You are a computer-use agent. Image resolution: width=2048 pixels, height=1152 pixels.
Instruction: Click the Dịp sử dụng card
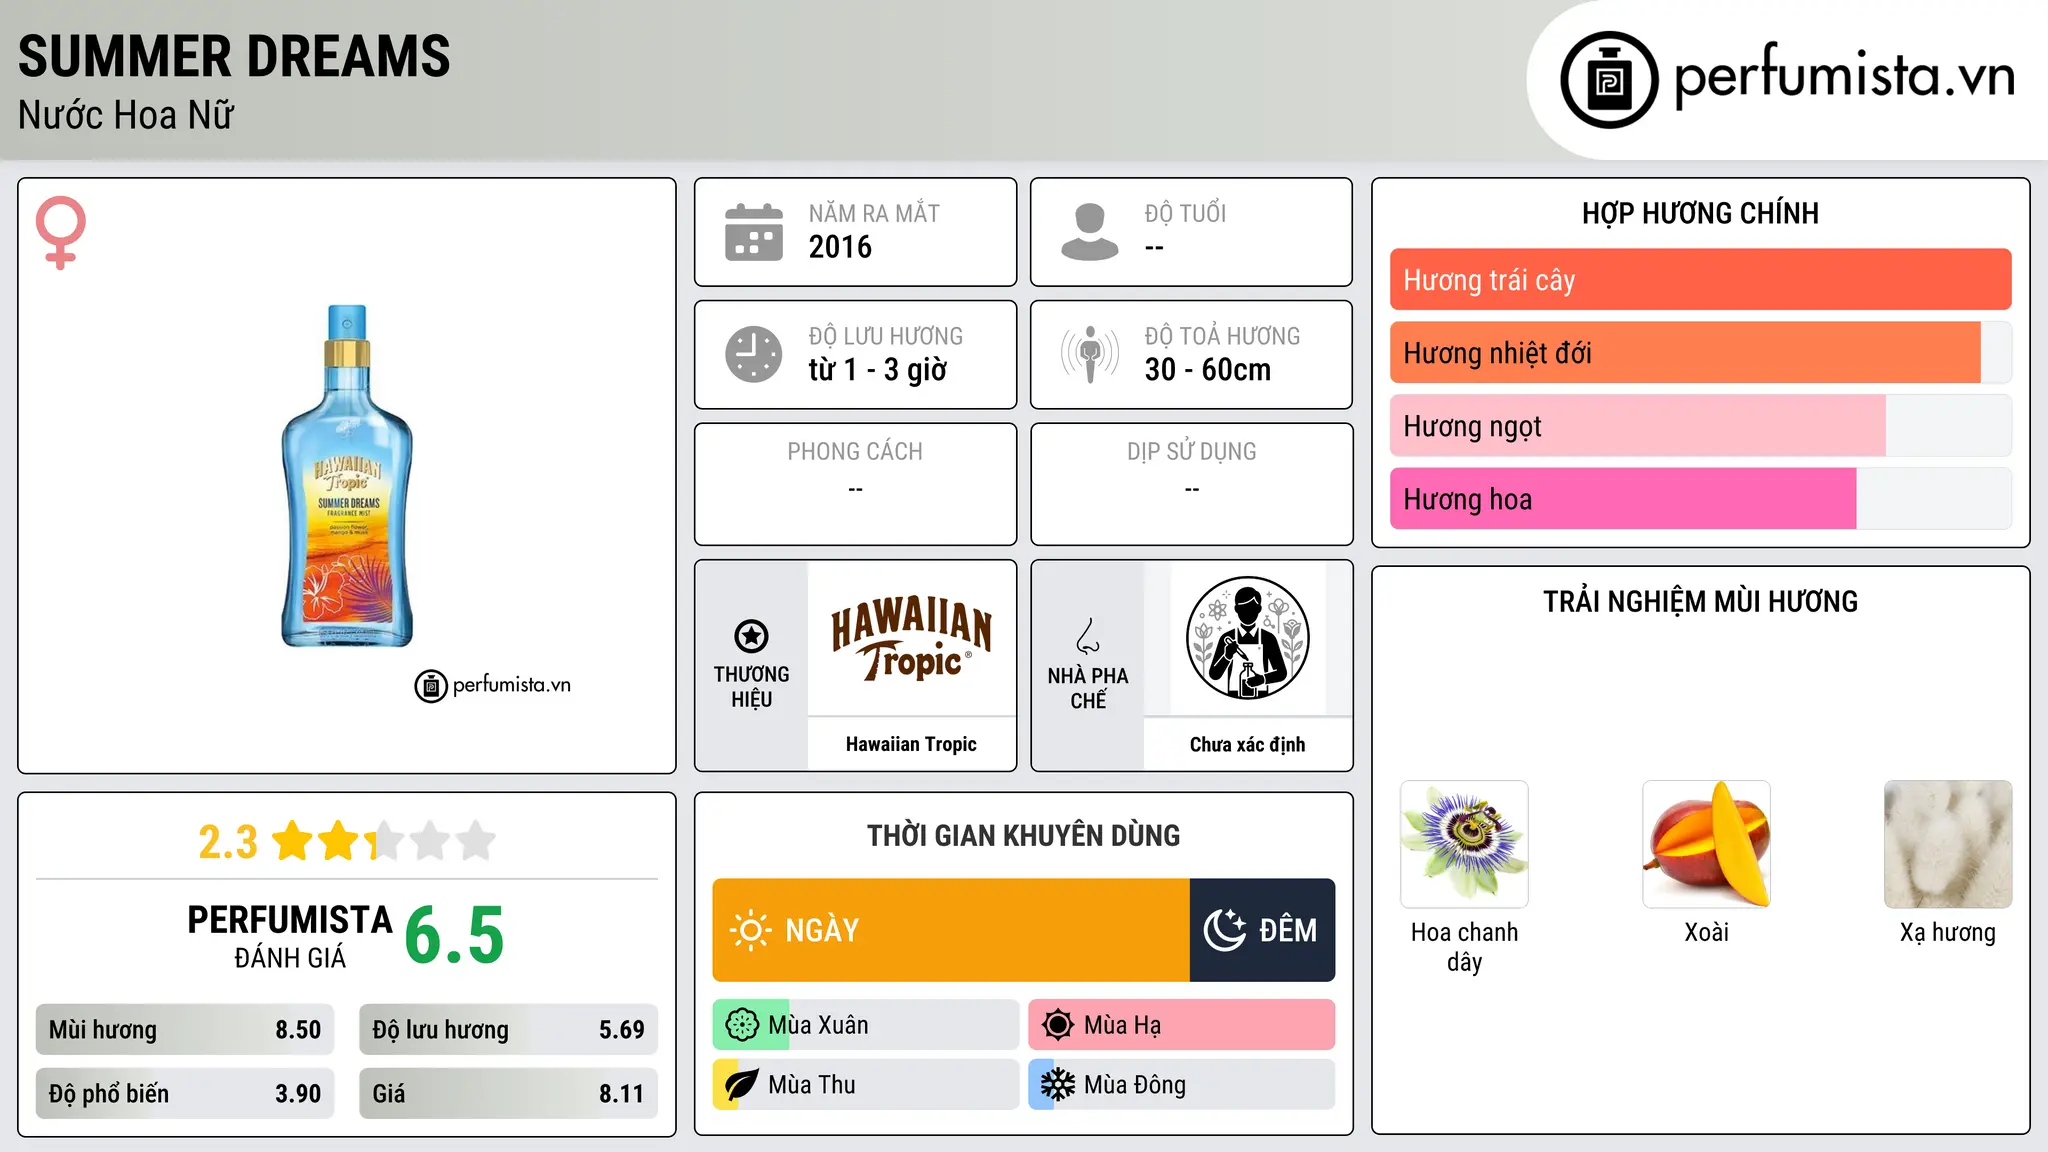pyautogui.click(x=1191, y=484)
